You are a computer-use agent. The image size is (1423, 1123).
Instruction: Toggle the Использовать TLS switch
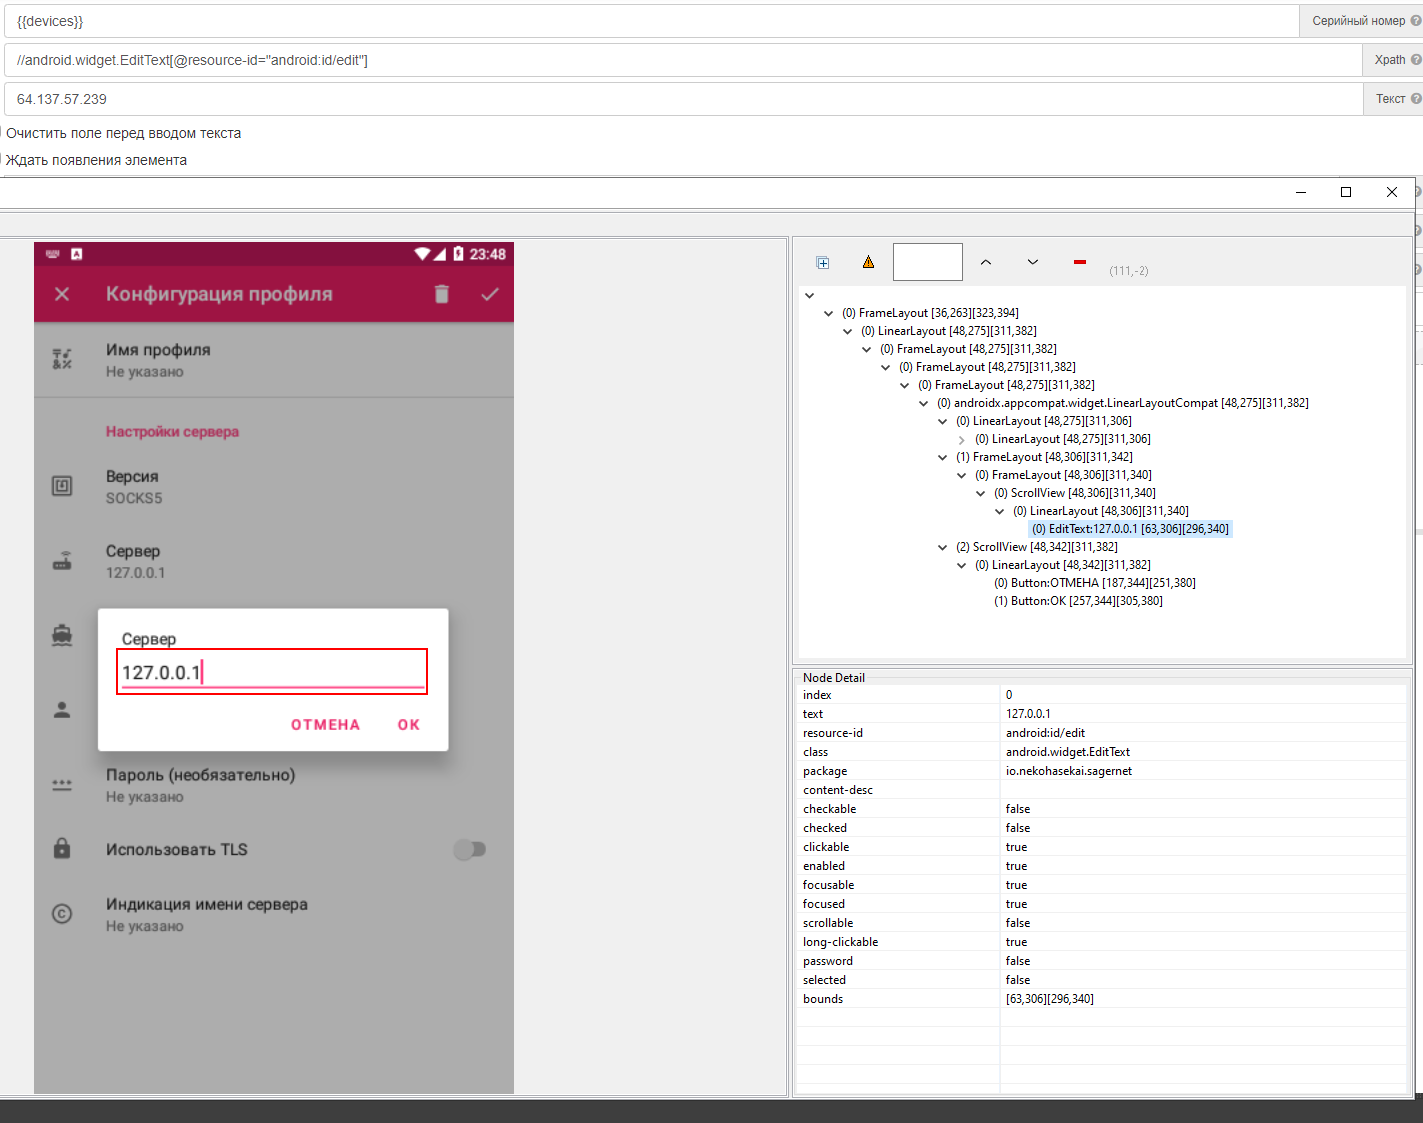(x=469, y=849)
